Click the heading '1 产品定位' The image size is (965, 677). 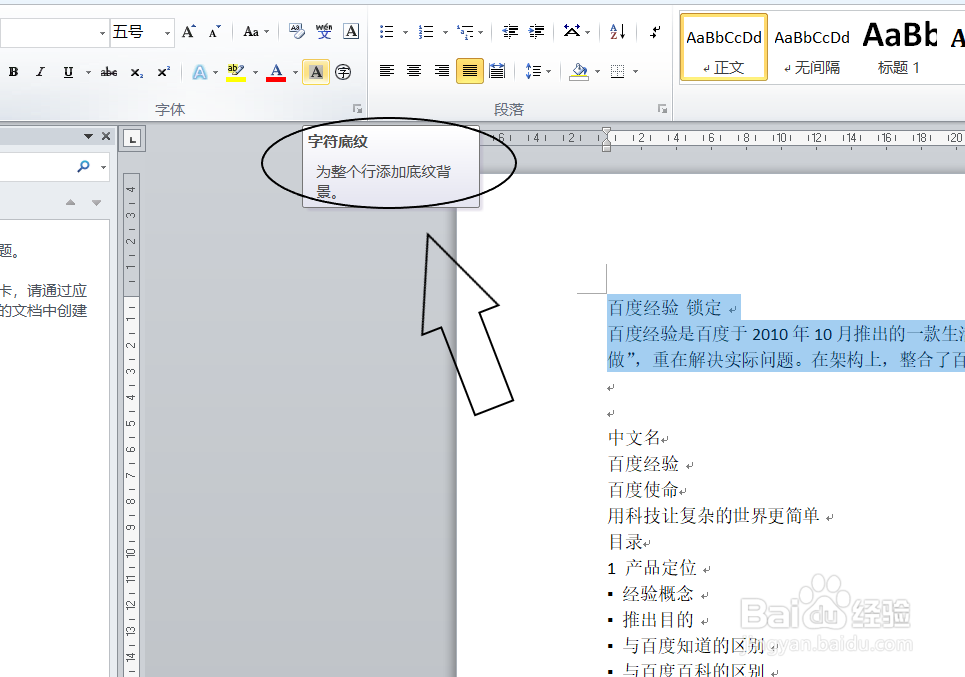tap(652, 567)
